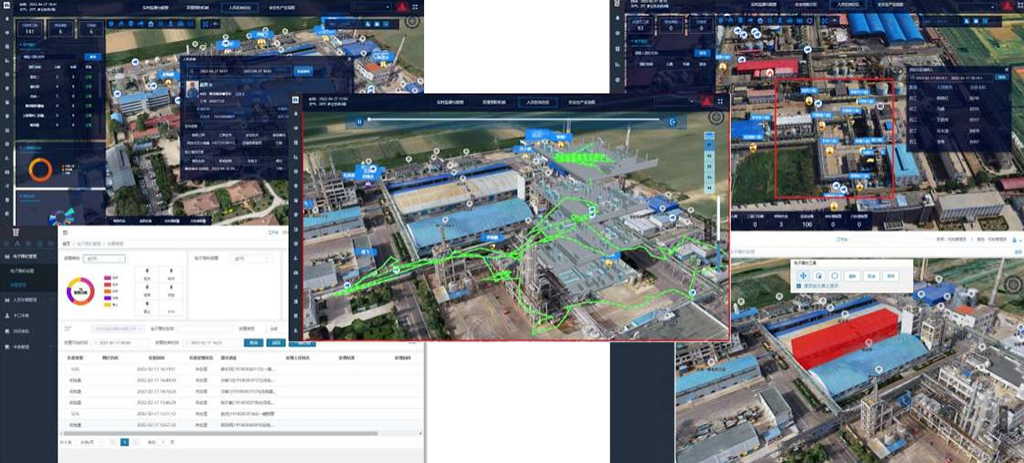Click the red alarm icon in the center window header
The height and width of the screenshot is (463, 1024).
coord(707,102)
